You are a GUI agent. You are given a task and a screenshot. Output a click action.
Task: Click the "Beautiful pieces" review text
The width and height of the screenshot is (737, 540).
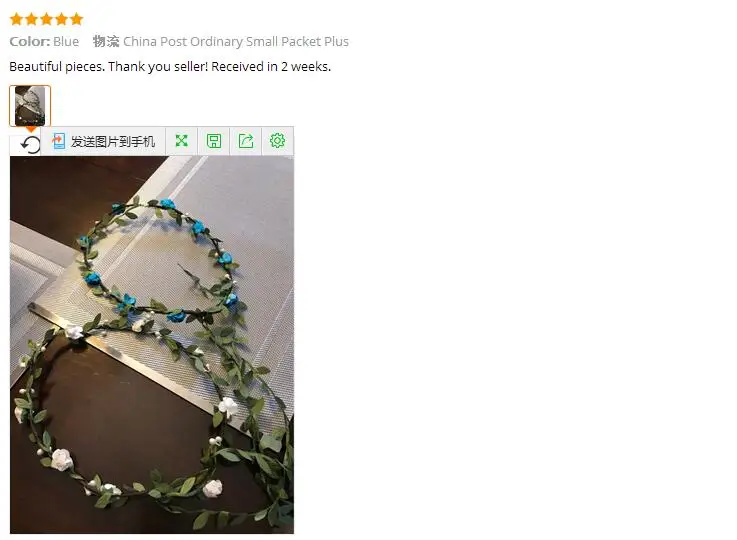pyautogui.click(x=170, y=67)
